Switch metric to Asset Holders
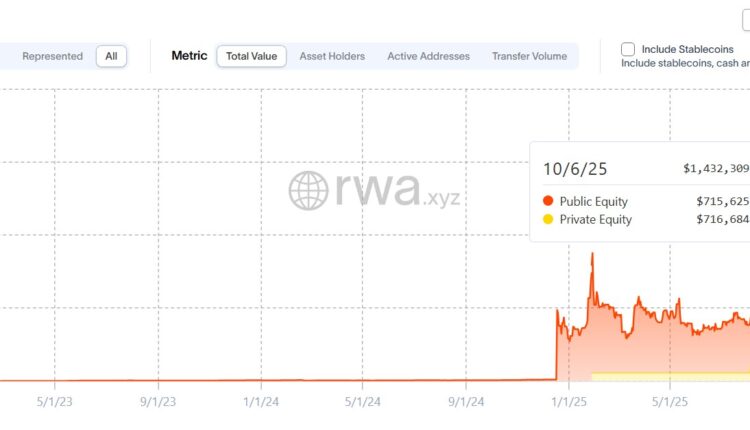Viewport: 750px width, 430px height. (x=332, y=56)
